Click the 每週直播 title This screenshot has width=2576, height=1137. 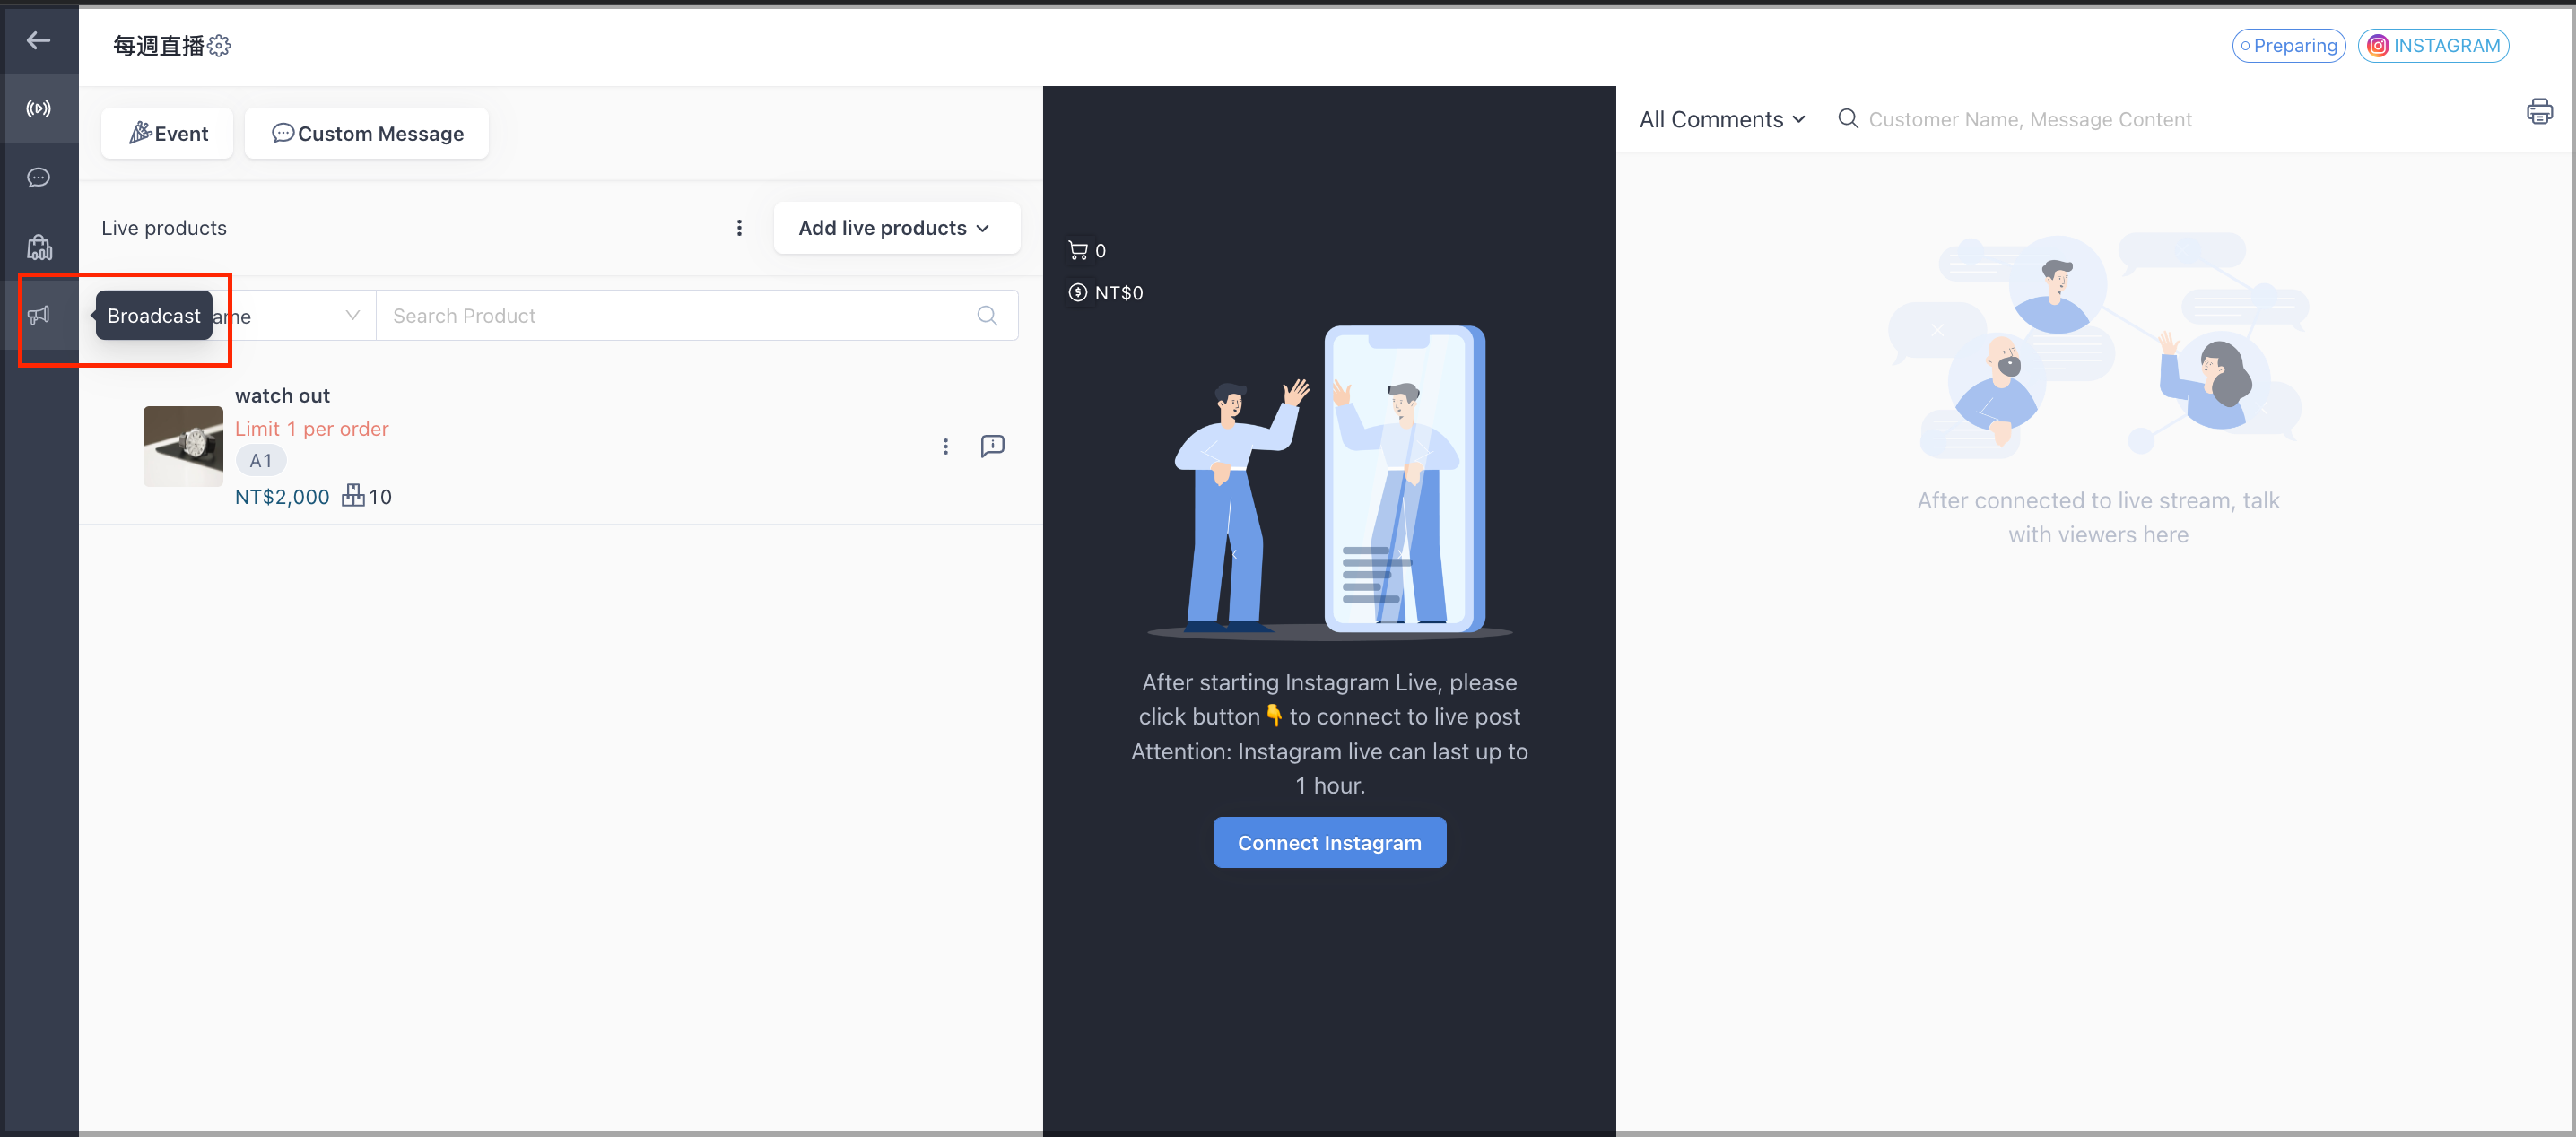158,46
